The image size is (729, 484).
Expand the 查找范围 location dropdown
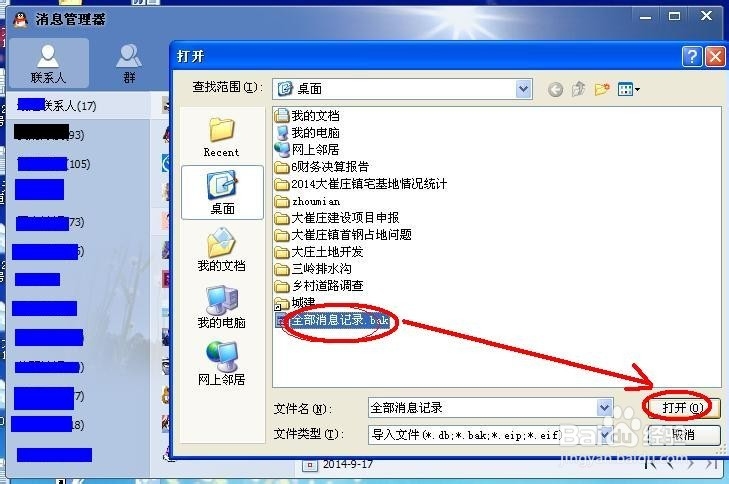point(524,88)
